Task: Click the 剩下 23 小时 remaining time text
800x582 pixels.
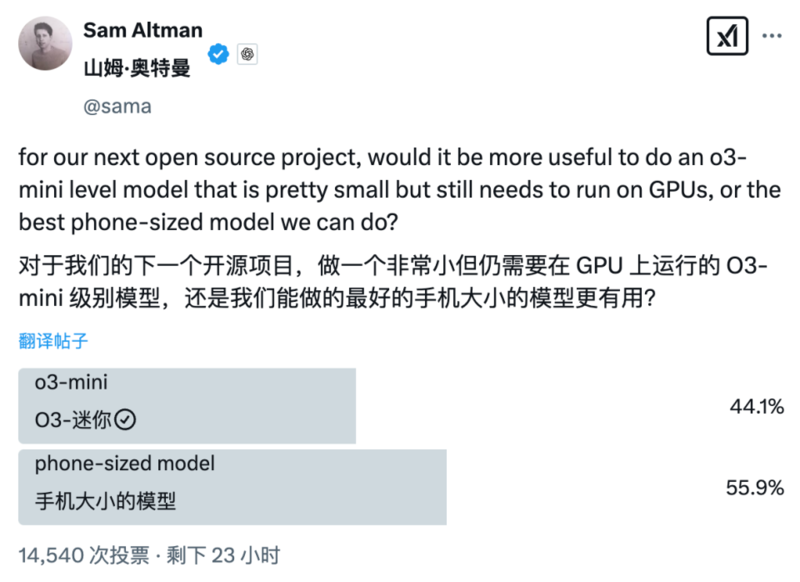Action: (223, 555)
